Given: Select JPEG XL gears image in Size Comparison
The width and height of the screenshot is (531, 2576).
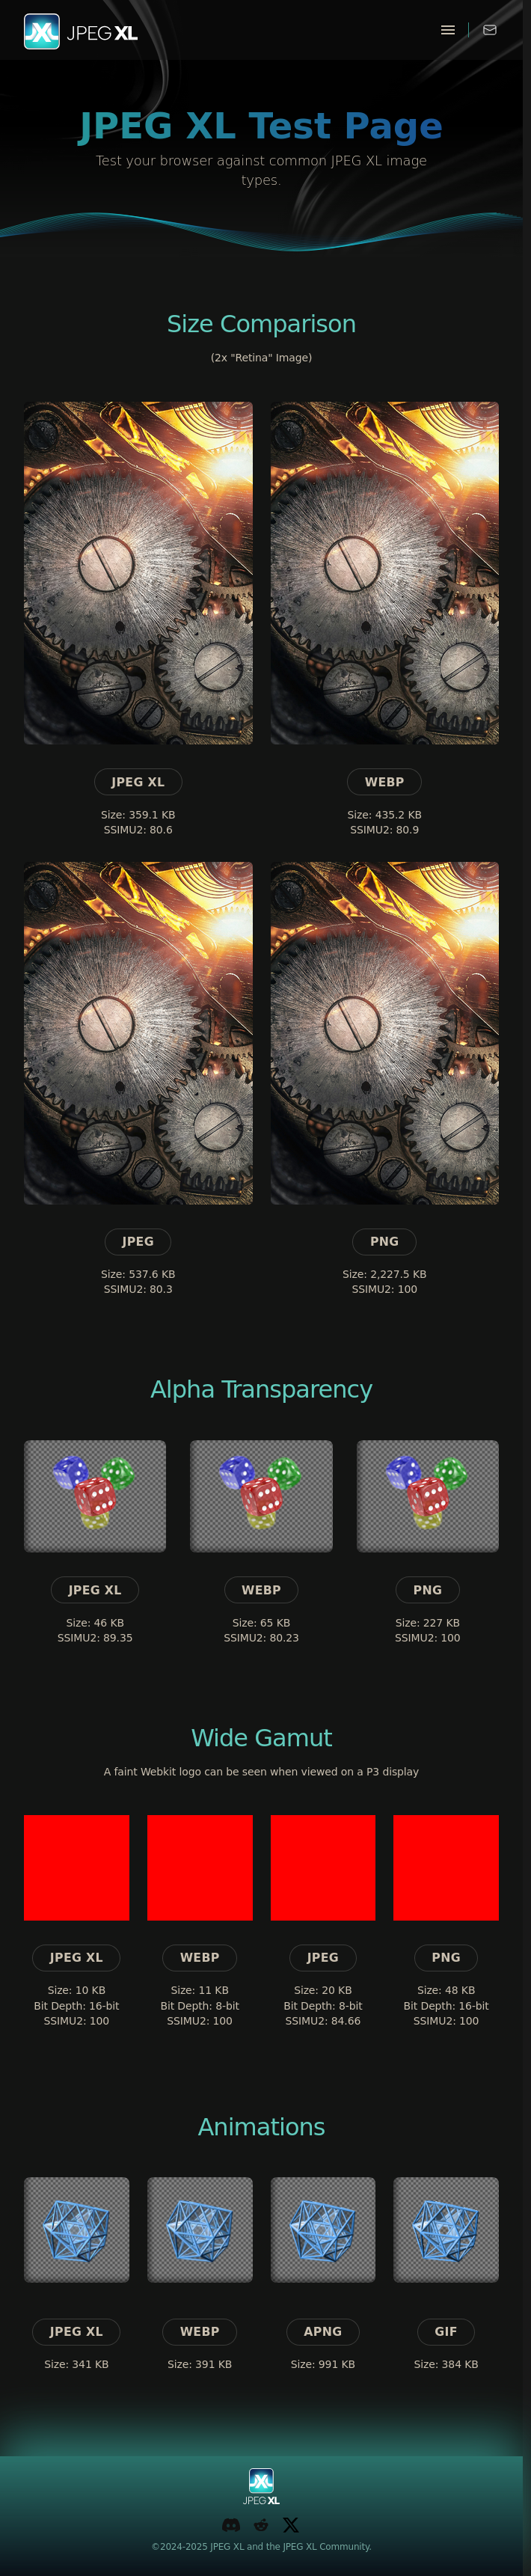Looking at the screenshot, I should tap(138, 573).
